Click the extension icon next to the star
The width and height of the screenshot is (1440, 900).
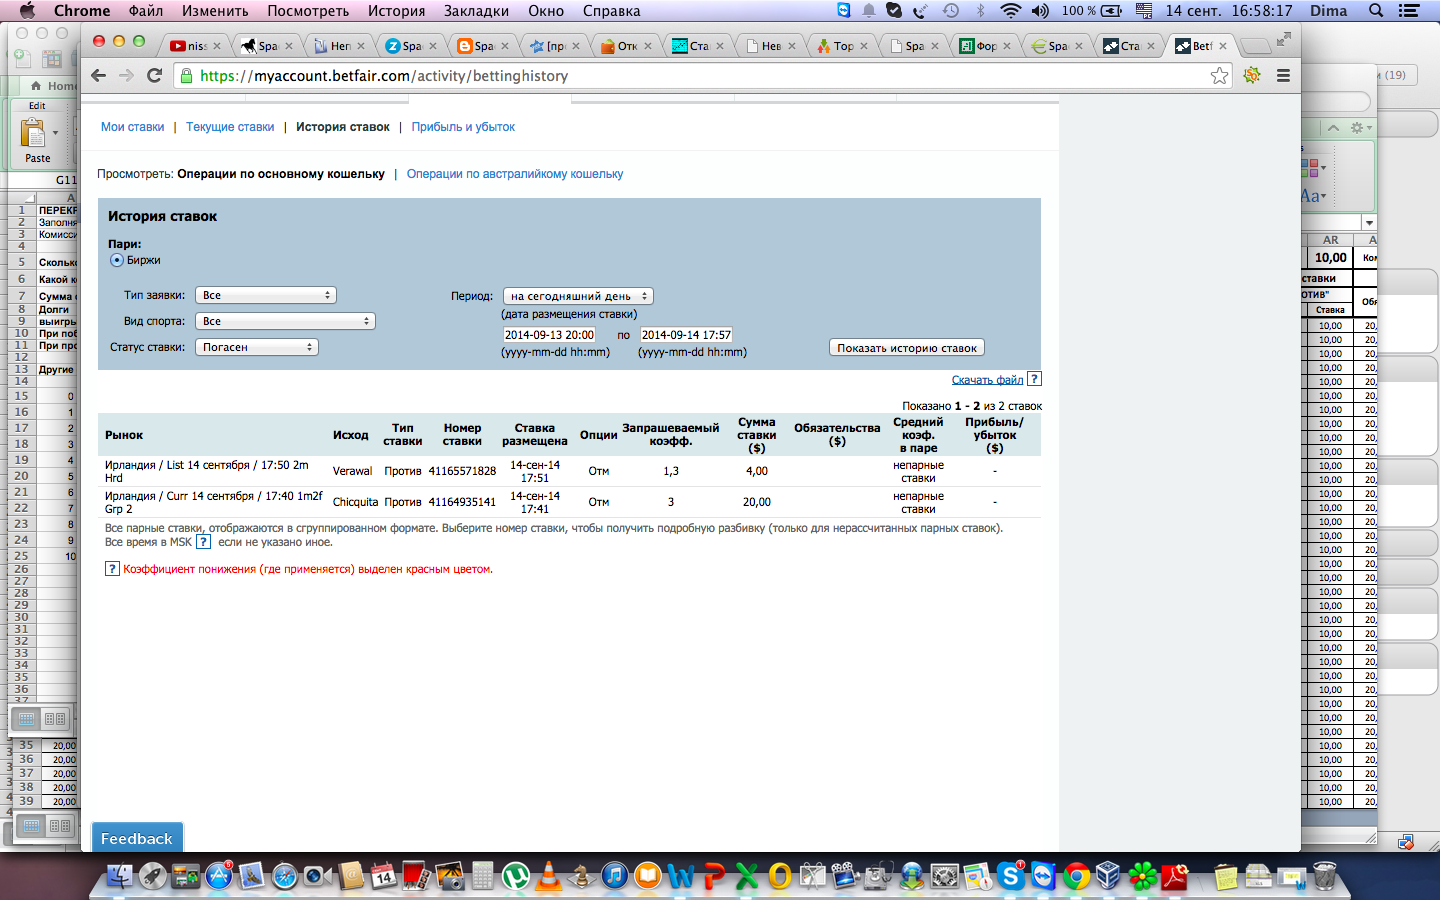tap(1252, 75)
